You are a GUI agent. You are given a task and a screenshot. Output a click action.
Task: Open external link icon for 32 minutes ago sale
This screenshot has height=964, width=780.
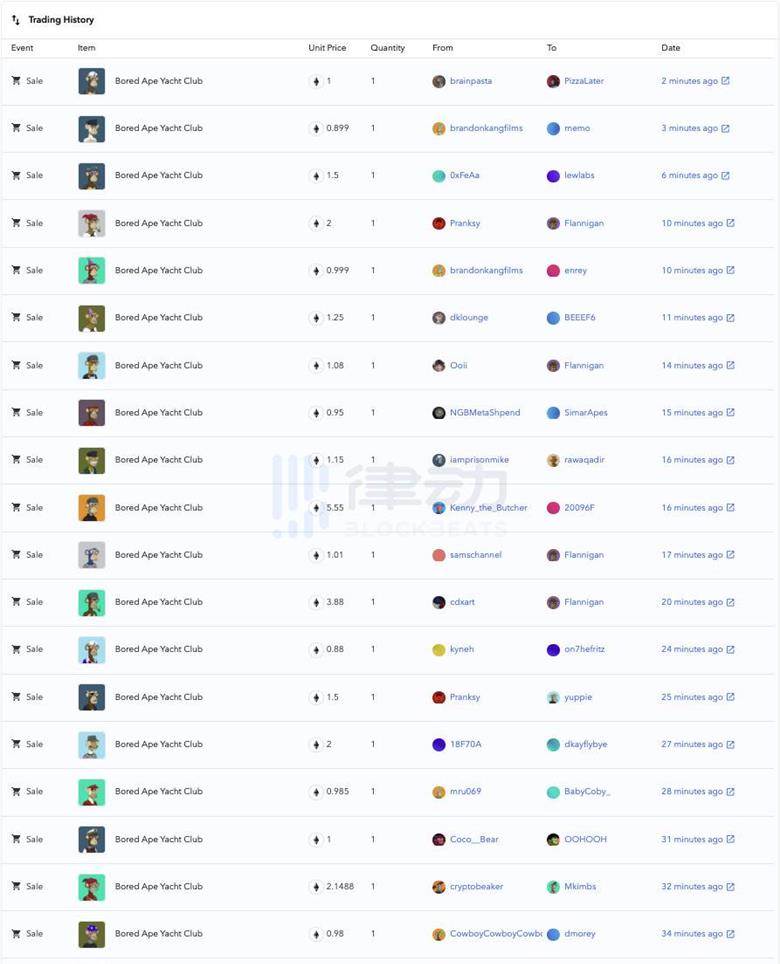coord(730,887)
